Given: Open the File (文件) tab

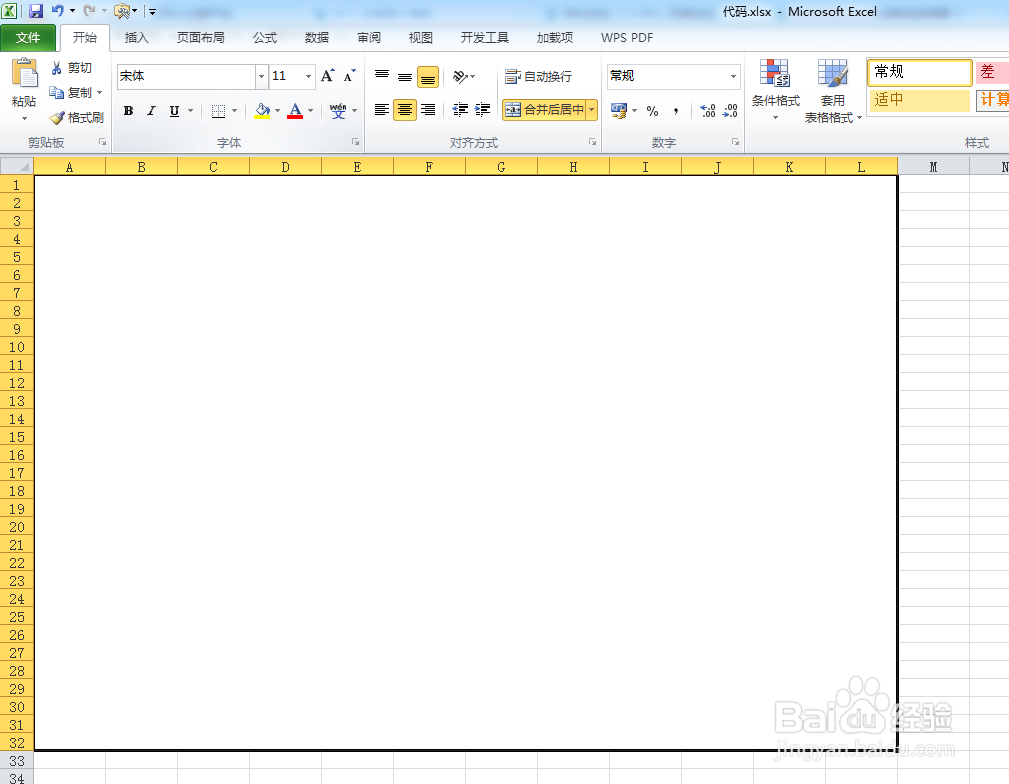Looking at the screenshot, I should [28, 38].
